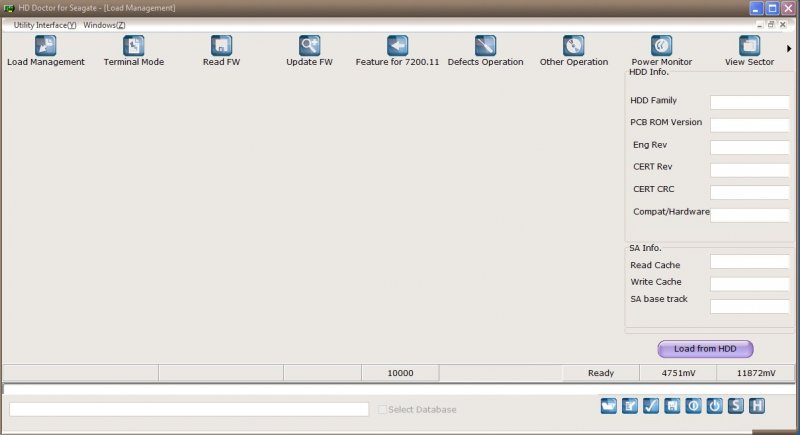
Task: Click the HD Doctor title bar app icon
Action: [x=9, y=8]
